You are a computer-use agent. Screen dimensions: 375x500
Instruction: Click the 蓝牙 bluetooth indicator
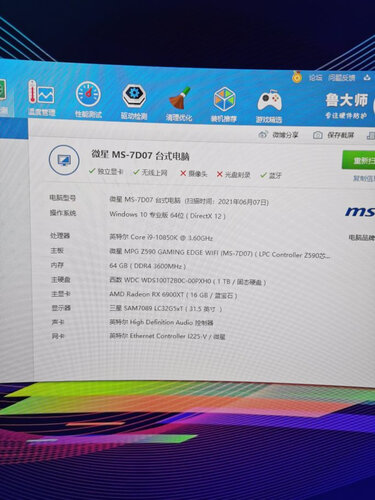(x=271, y=175)
